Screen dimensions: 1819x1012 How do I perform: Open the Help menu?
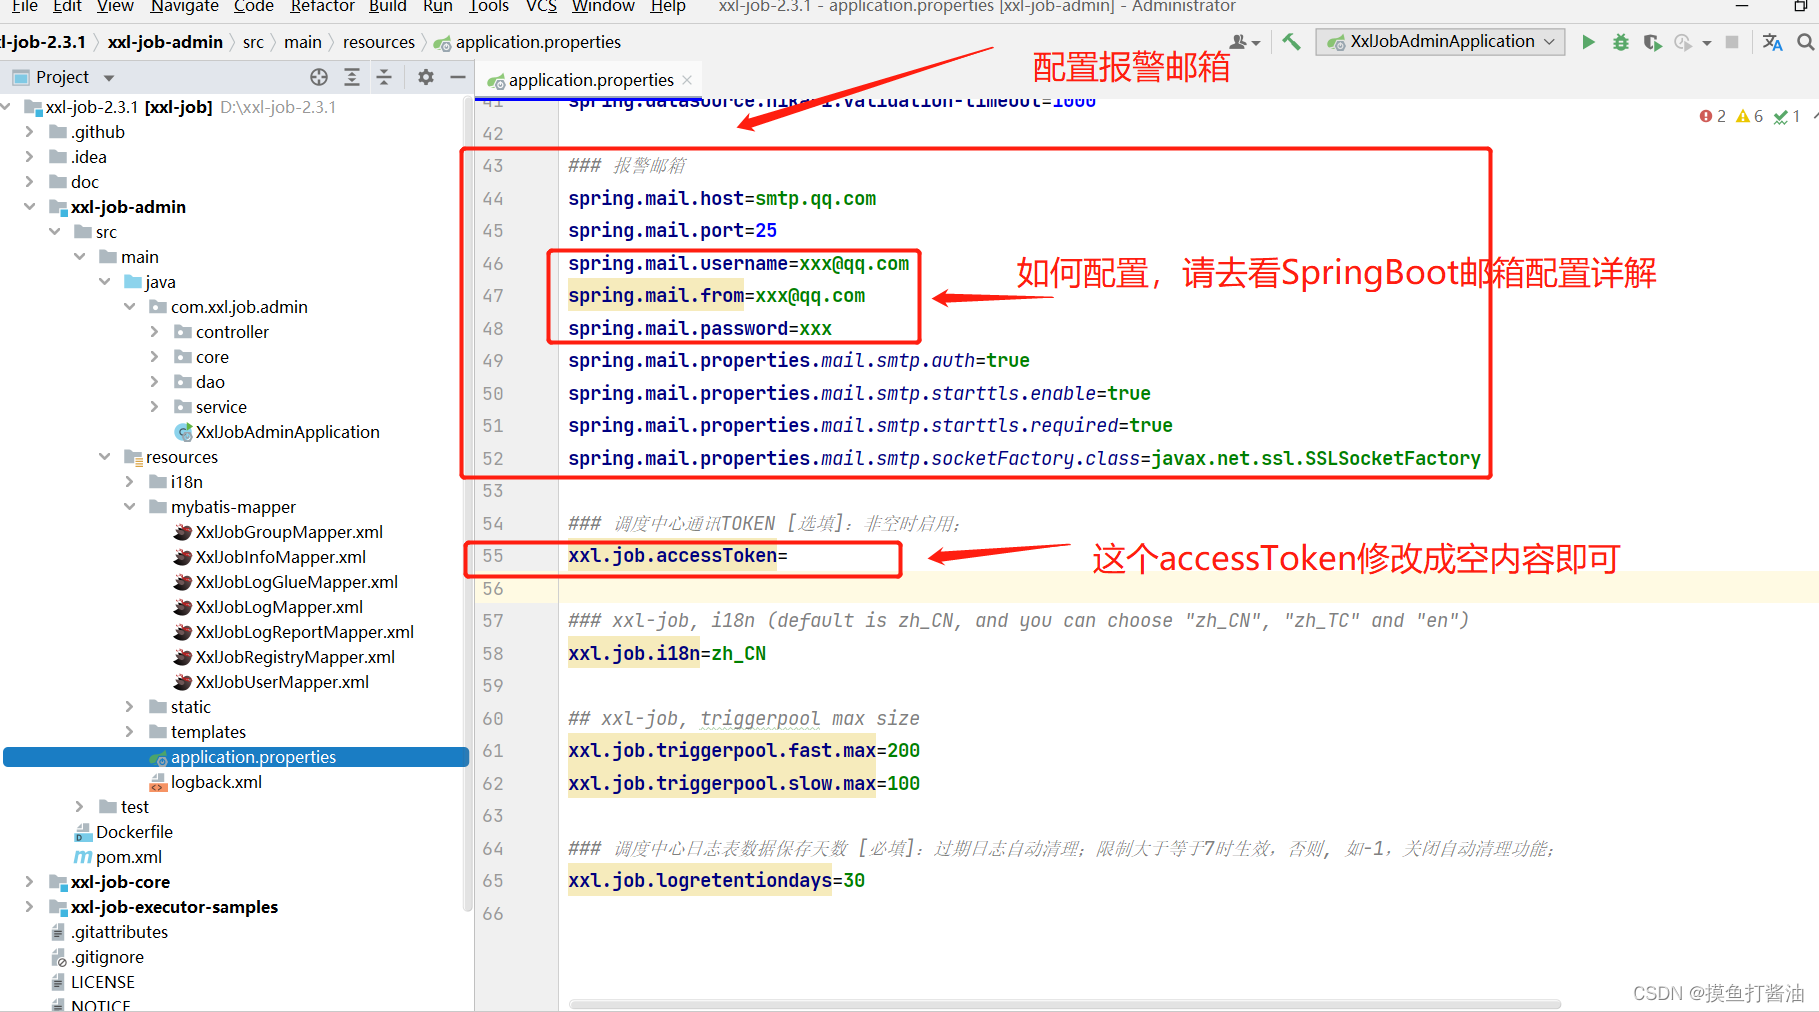[668, 6]
